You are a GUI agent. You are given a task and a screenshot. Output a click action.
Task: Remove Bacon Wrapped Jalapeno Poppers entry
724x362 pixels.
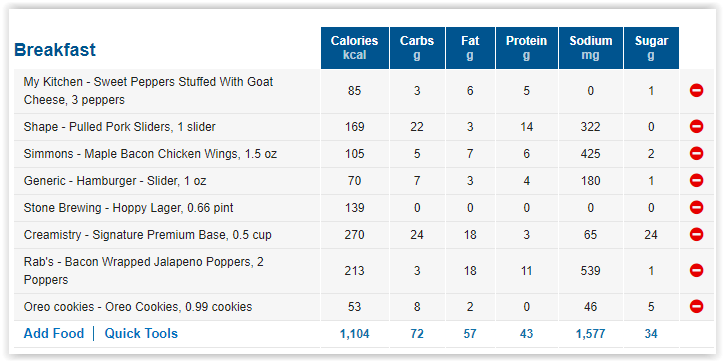696,271
